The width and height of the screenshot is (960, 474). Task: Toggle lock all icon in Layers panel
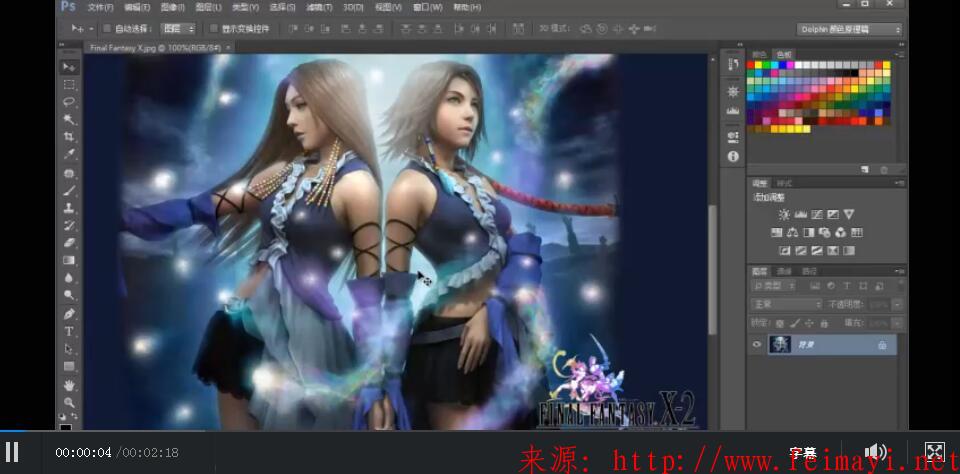823,323
